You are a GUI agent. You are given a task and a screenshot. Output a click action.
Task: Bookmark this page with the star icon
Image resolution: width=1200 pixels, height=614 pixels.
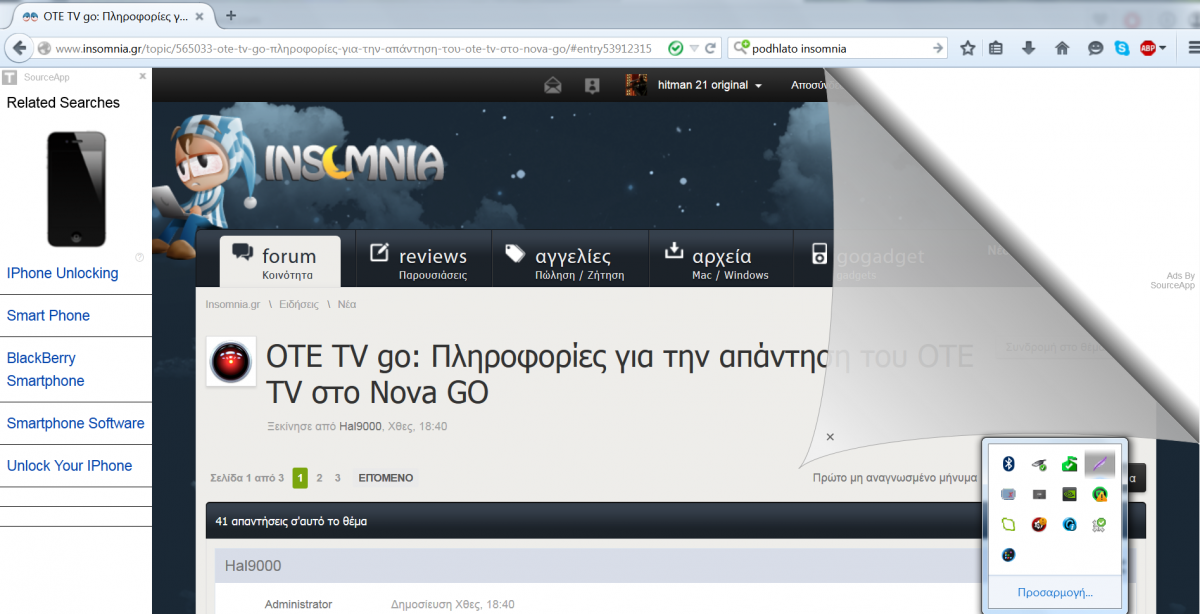click(968, 48)
